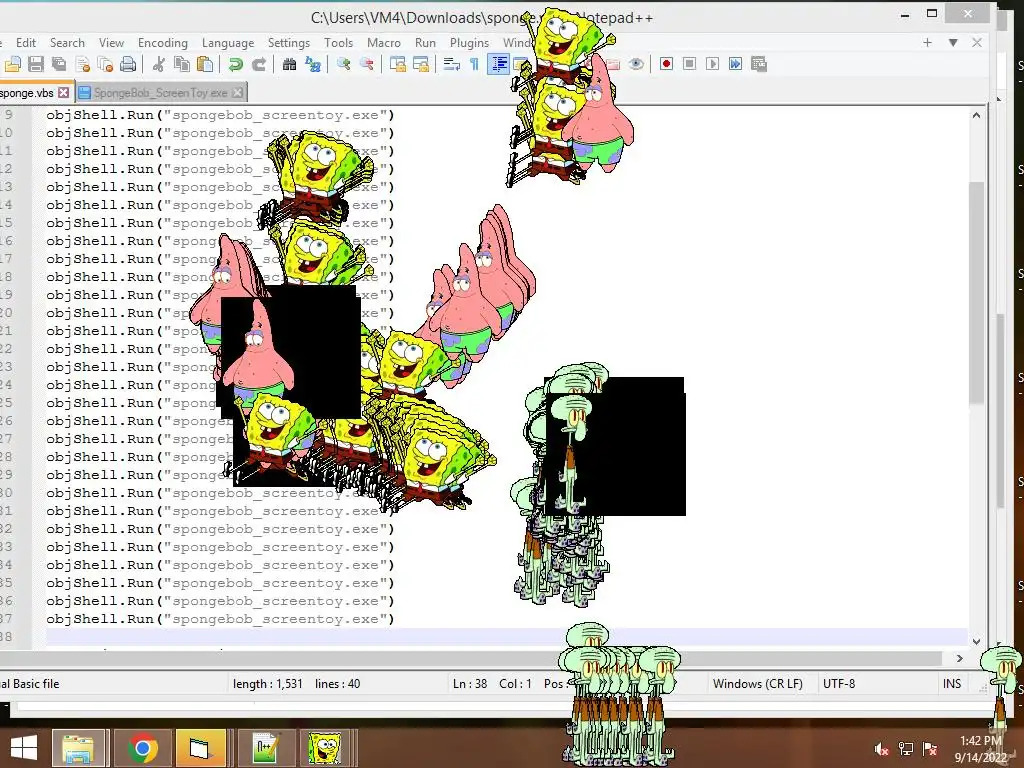The height and width of the screenshot is (768, 1024).
Task: Open the Edit menu
Action: (x=26, y=42)
